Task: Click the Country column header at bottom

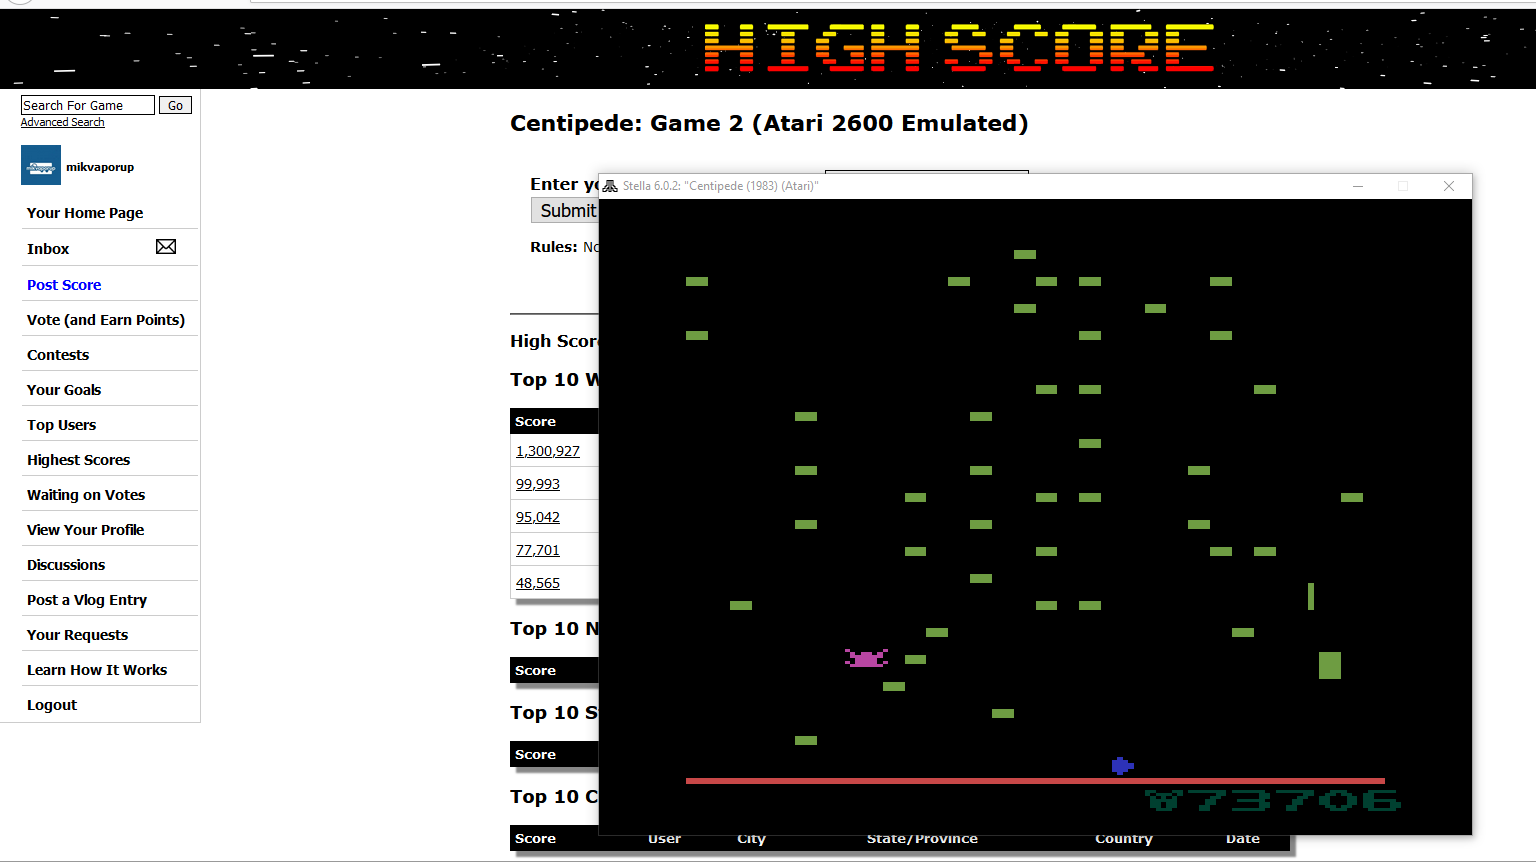Action: 1124,839
